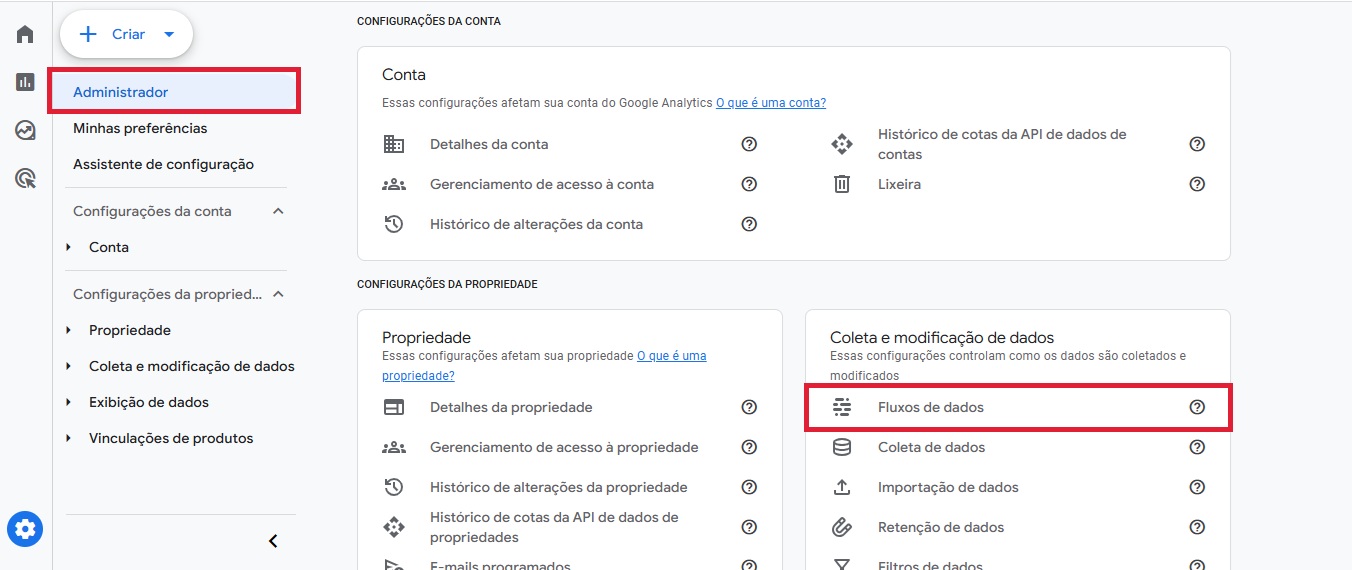Screen dimensions: 1352x570
Task: Click the Lixeira trash icon
Action: pyautogui.click(x=842, y=184)
